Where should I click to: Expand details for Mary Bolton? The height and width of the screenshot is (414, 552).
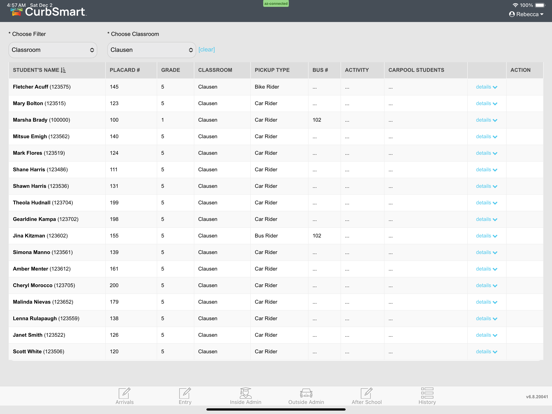[486, 104]
